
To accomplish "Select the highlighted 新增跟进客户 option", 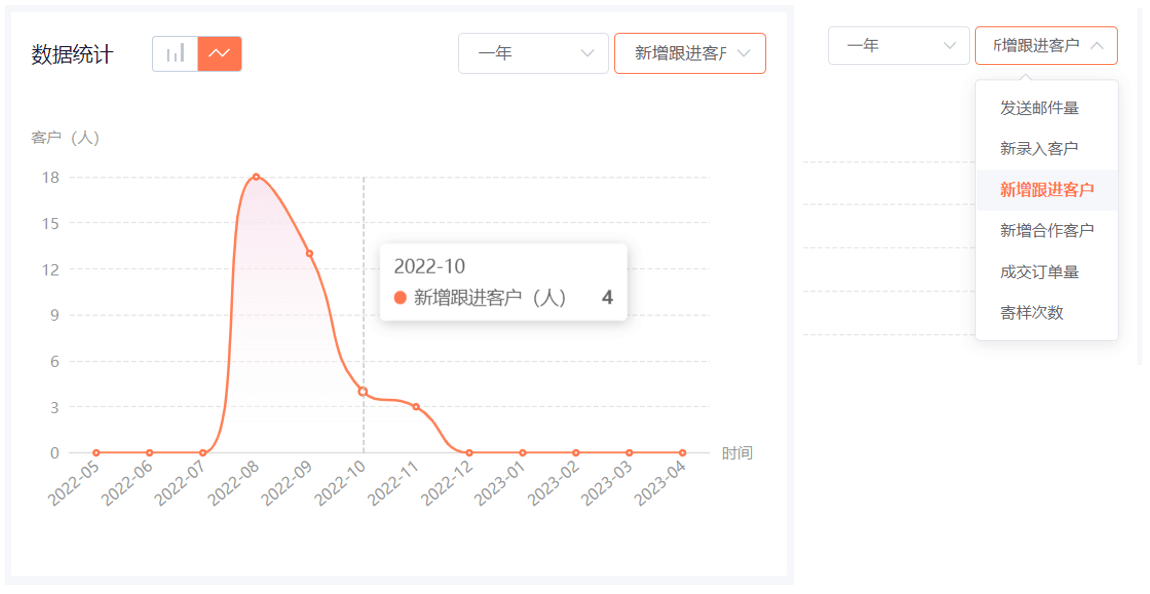I will (x=1046, y=190).
